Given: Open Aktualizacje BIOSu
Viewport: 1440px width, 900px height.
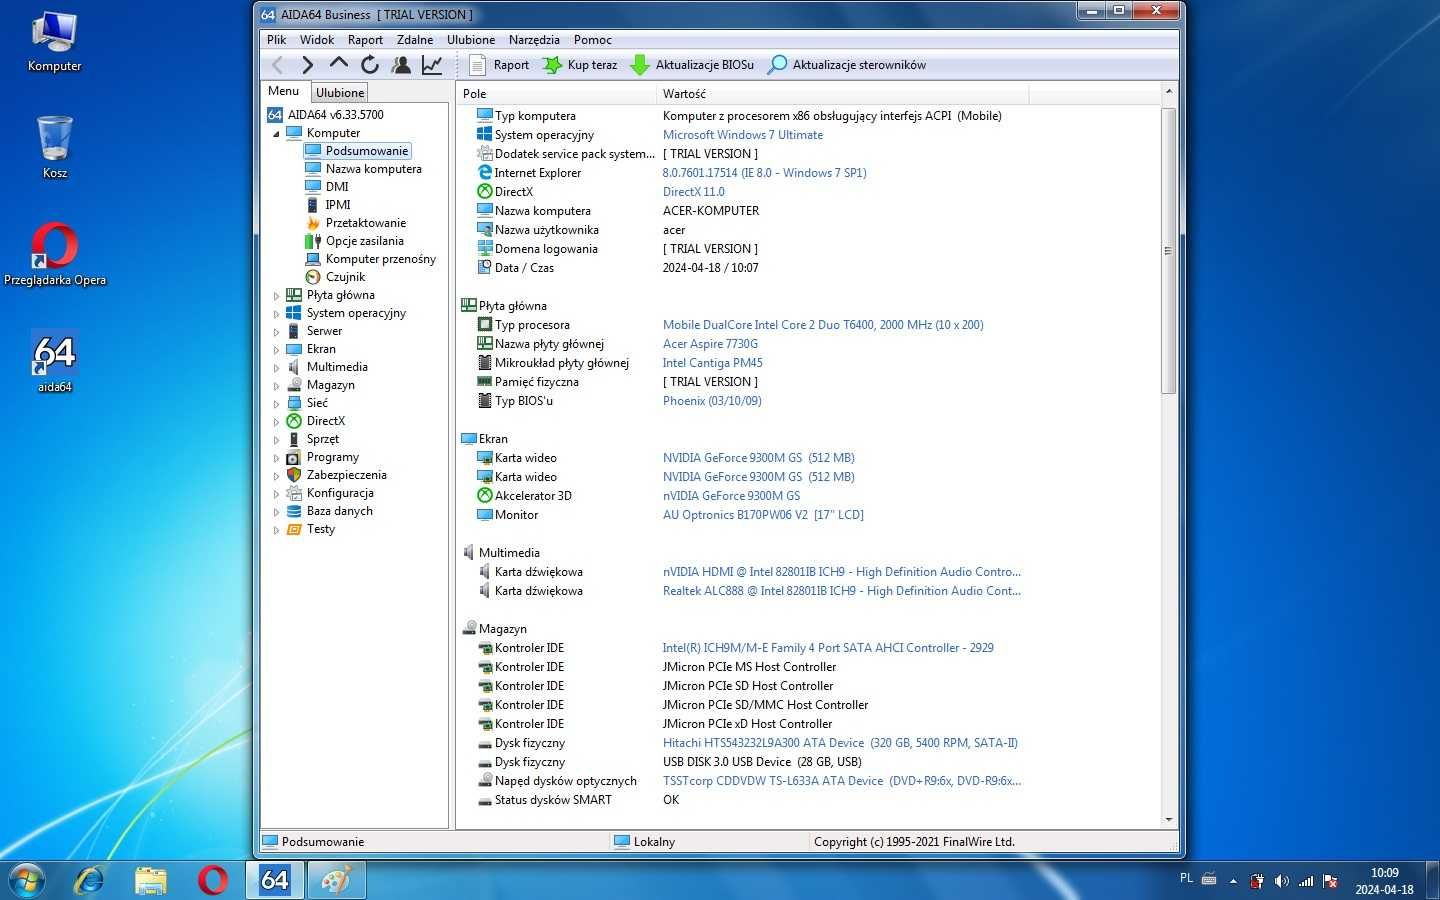Looking at the screenshot, I should coord(692,65).
